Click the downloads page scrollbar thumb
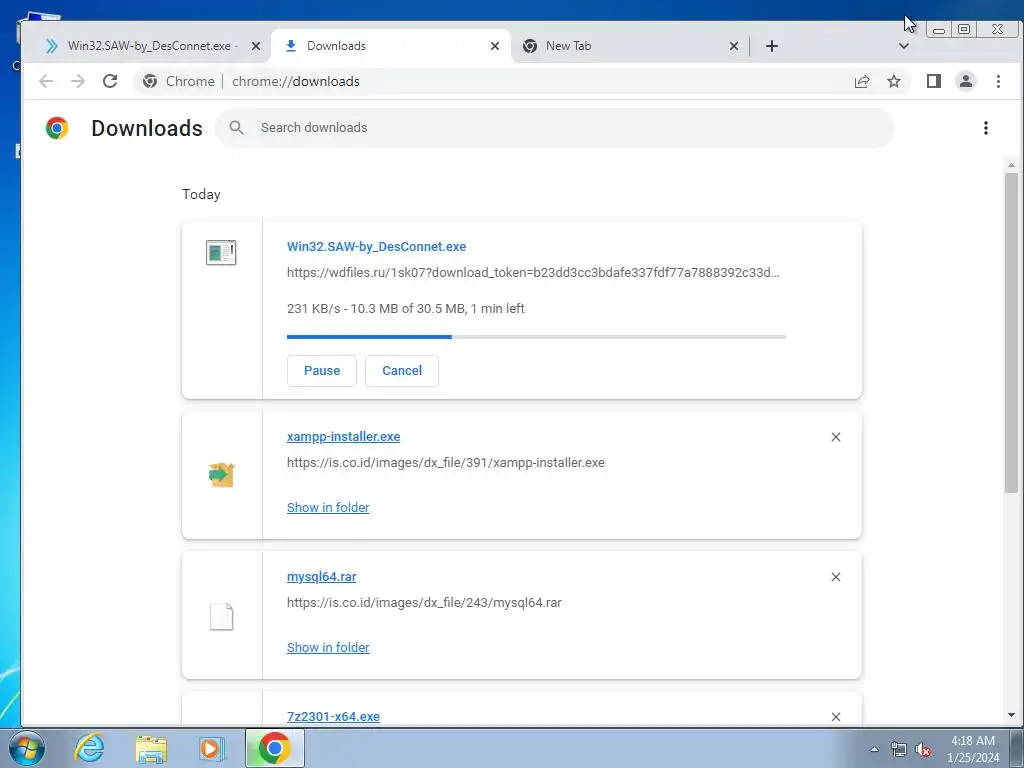Image resolution: width=1024 pixels, height=768 pixels. [x=1011, y=333]
